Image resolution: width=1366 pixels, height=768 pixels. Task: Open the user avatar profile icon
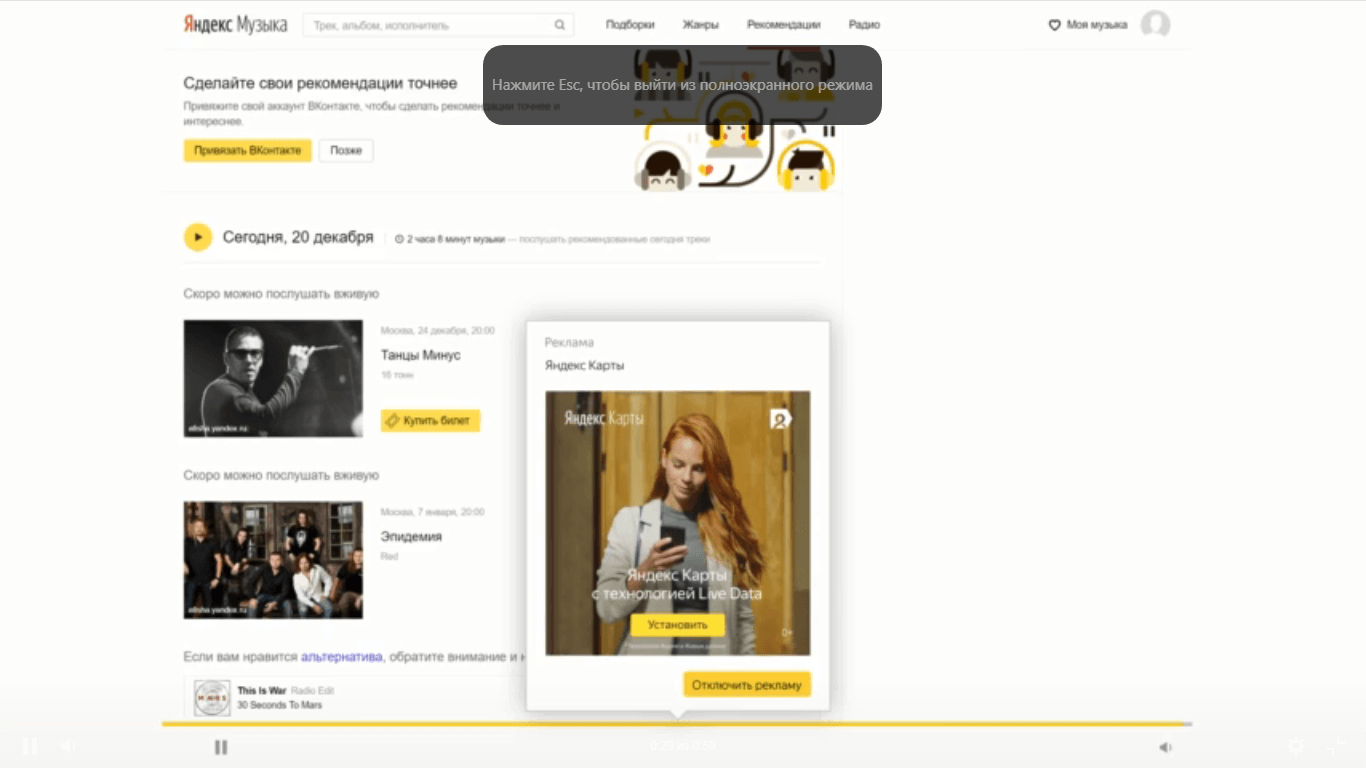[1155, 25]
